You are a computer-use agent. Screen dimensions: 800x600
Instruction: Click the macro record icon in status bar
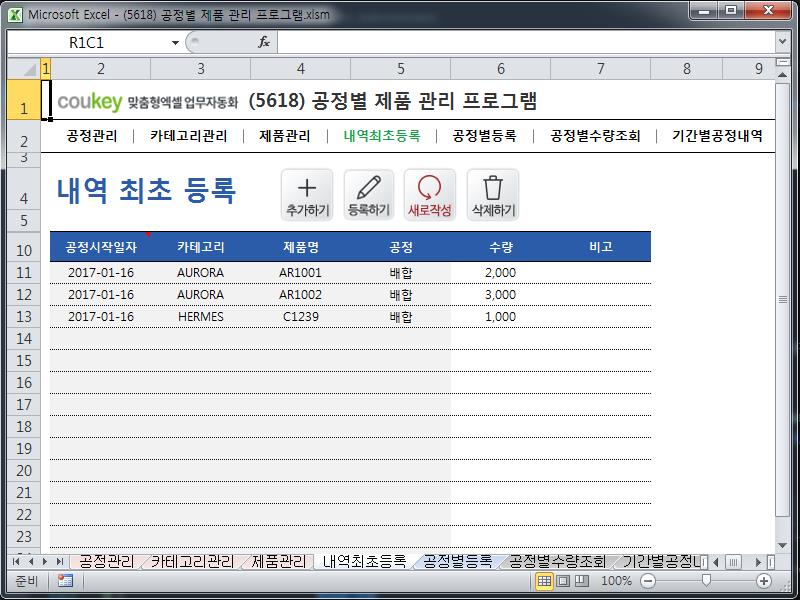(65, 581)
